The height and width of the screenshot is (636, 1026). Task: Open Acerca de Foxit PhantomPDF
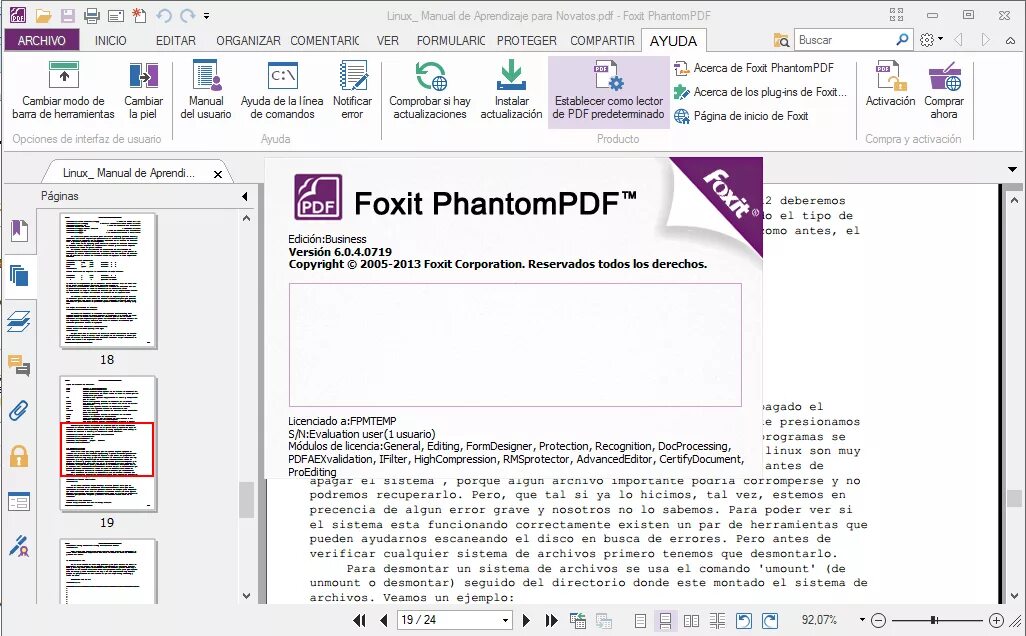tap(754, 68)
